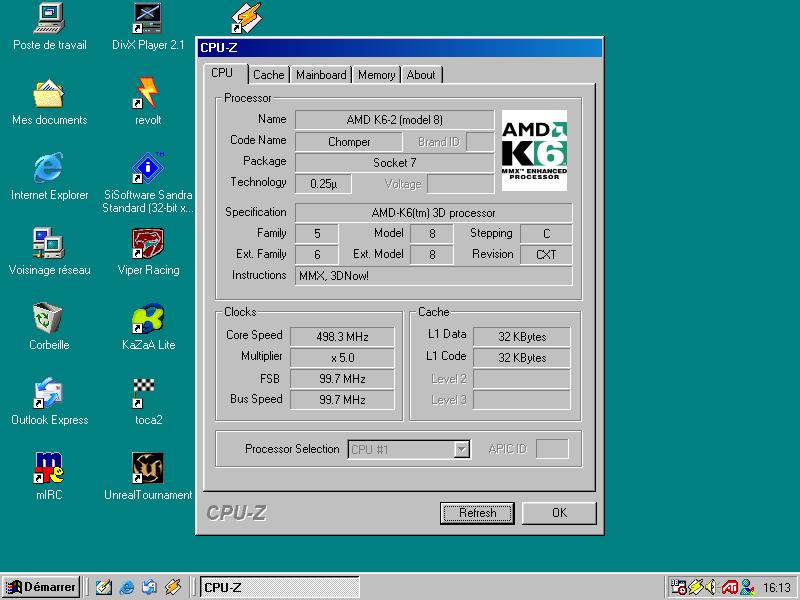Click the Show Desktop quick launch icon
800x600 pixels.
pos(104,587)
